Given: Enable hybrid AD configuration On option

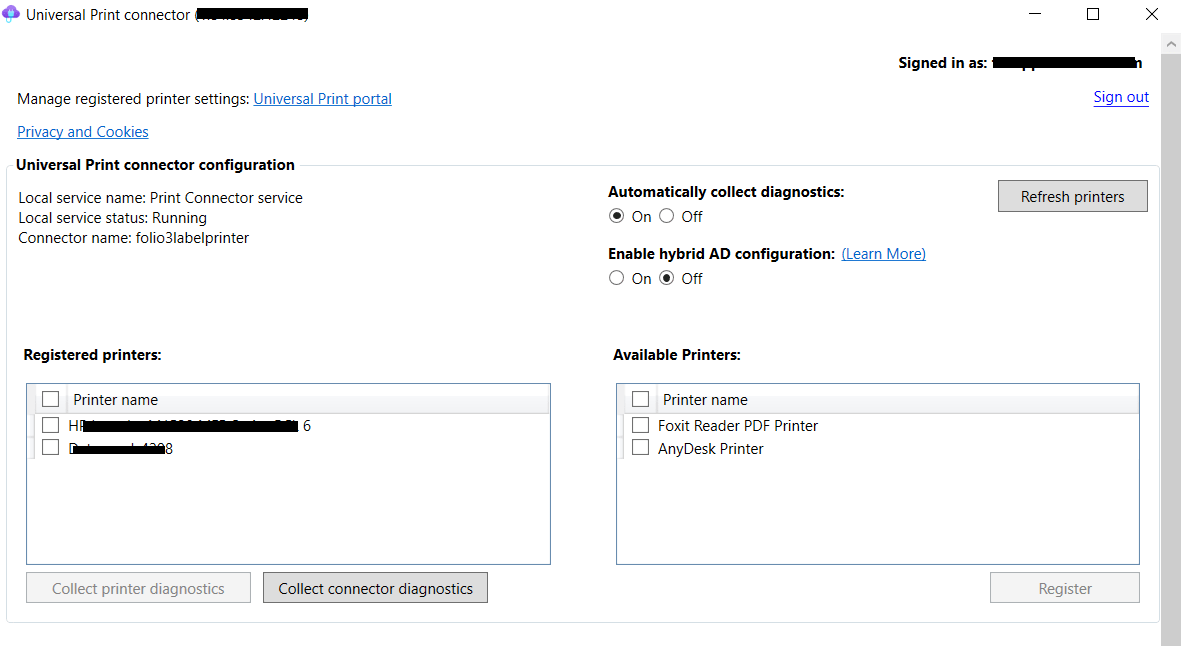Looking at the screenshot, I should [617, 279].
